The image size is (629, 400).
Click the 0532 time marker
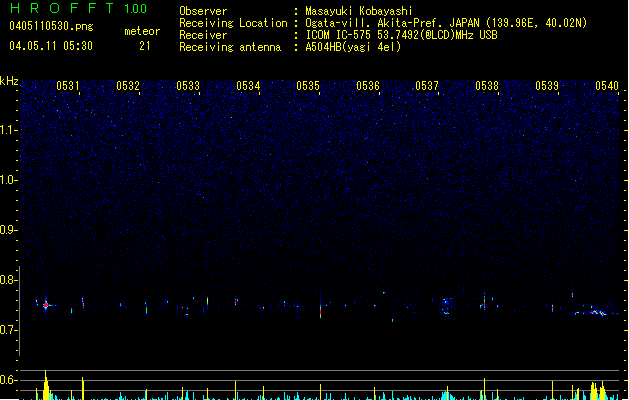(128, 86)
